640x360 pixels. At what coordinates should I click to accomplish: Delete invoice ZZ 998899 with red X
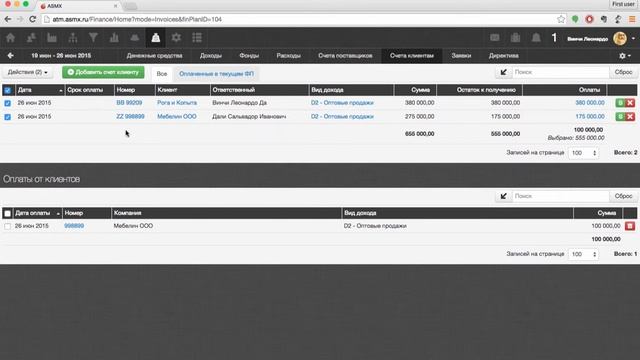click(630, 117)
